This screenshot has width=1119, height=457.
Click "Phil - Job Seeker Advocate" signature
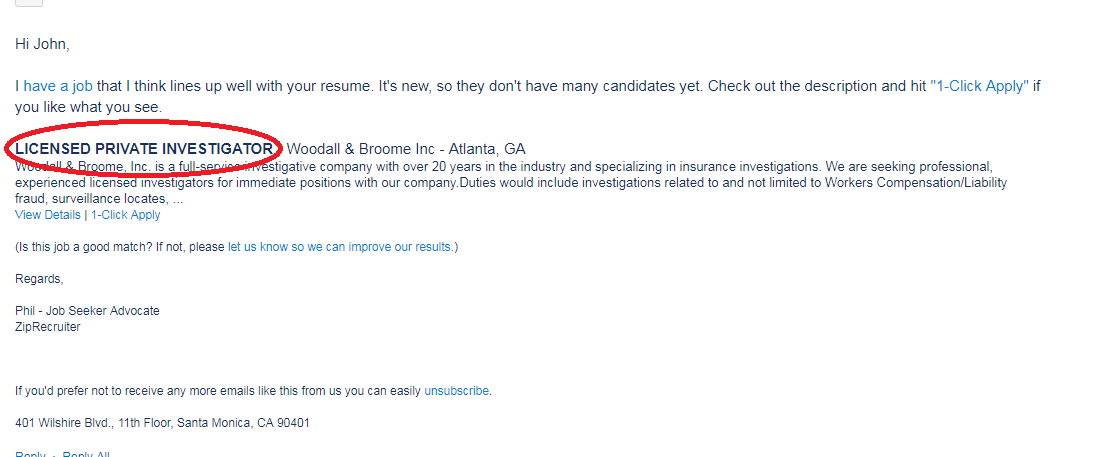pyautogui.click(x=87, y=311)
